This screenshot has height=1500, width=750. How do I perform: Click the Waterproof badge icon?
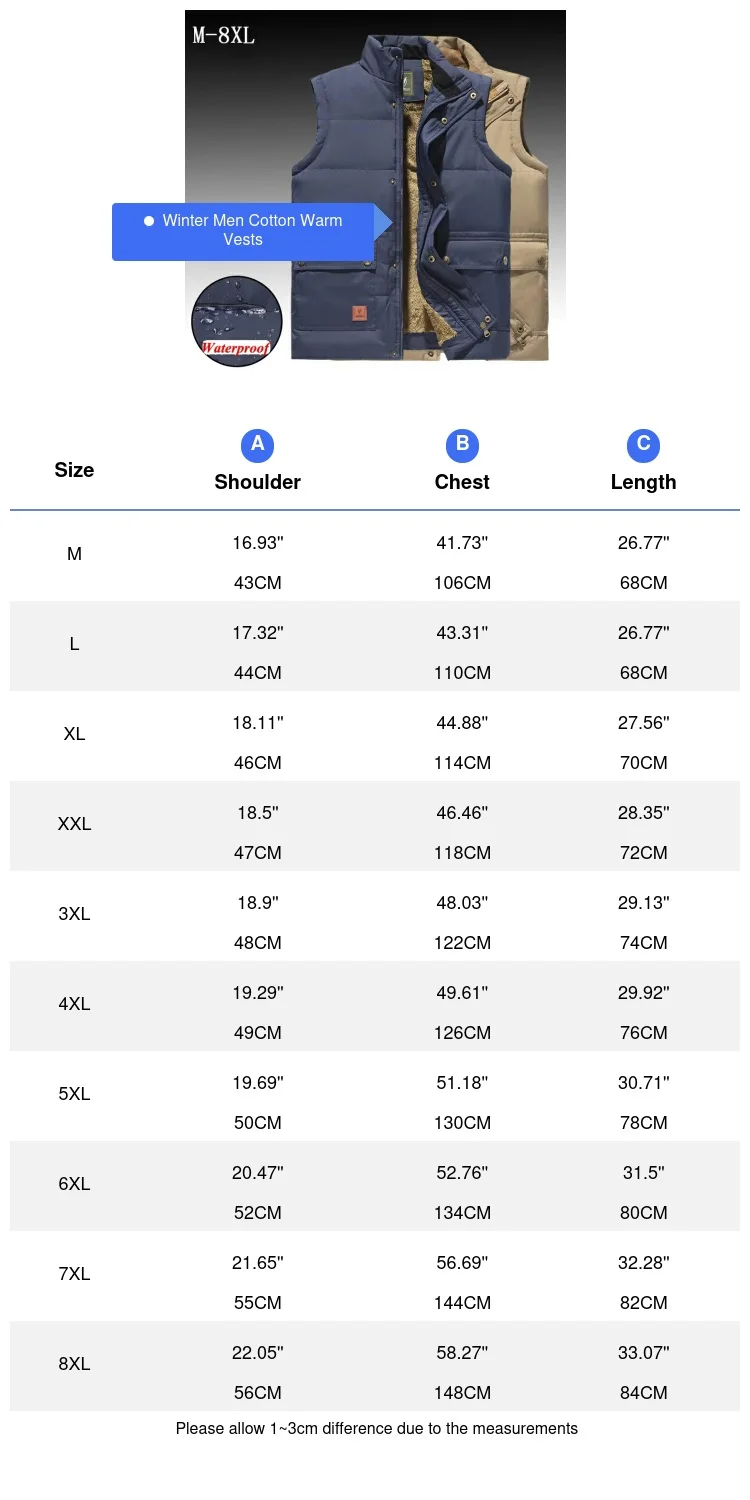click(237, 322)
